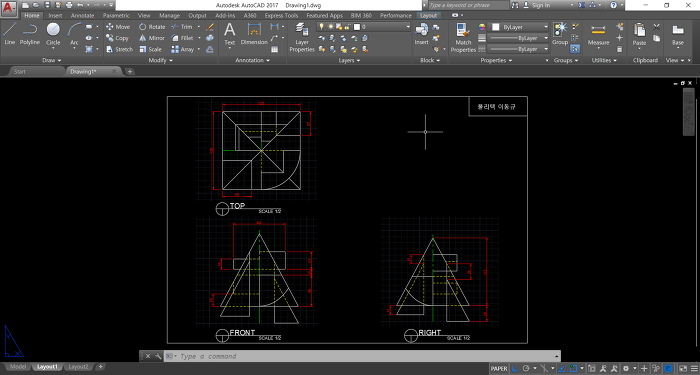The height and width of the screenshot is (375, 700).
Task: Switch to Model tab
Action: tap(18, 367)
